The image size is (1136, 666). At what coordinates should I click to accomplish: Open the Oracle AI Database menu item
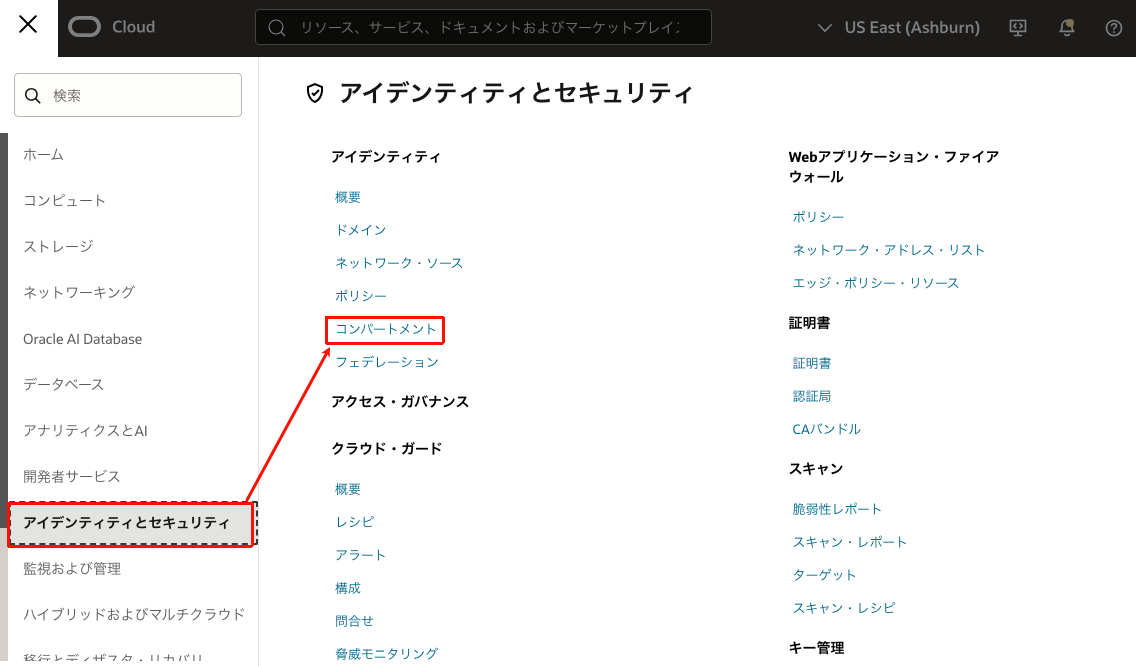click(x=83, y=339)
